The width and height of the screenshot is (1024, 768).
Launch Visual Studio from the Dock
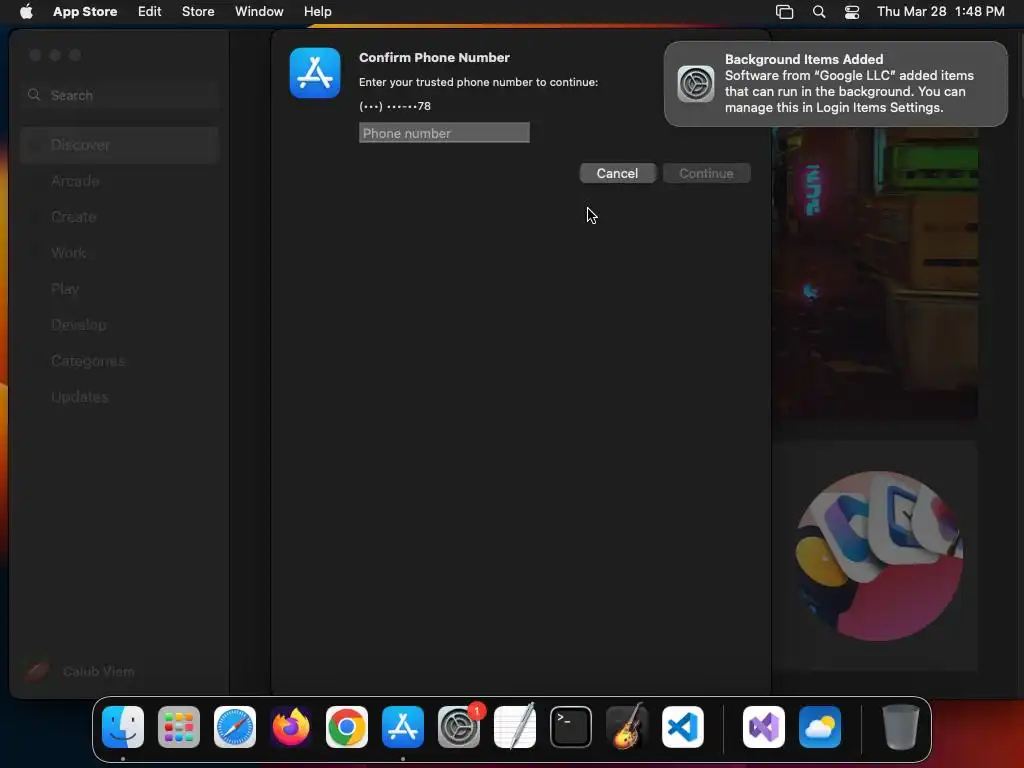(764, 727)
